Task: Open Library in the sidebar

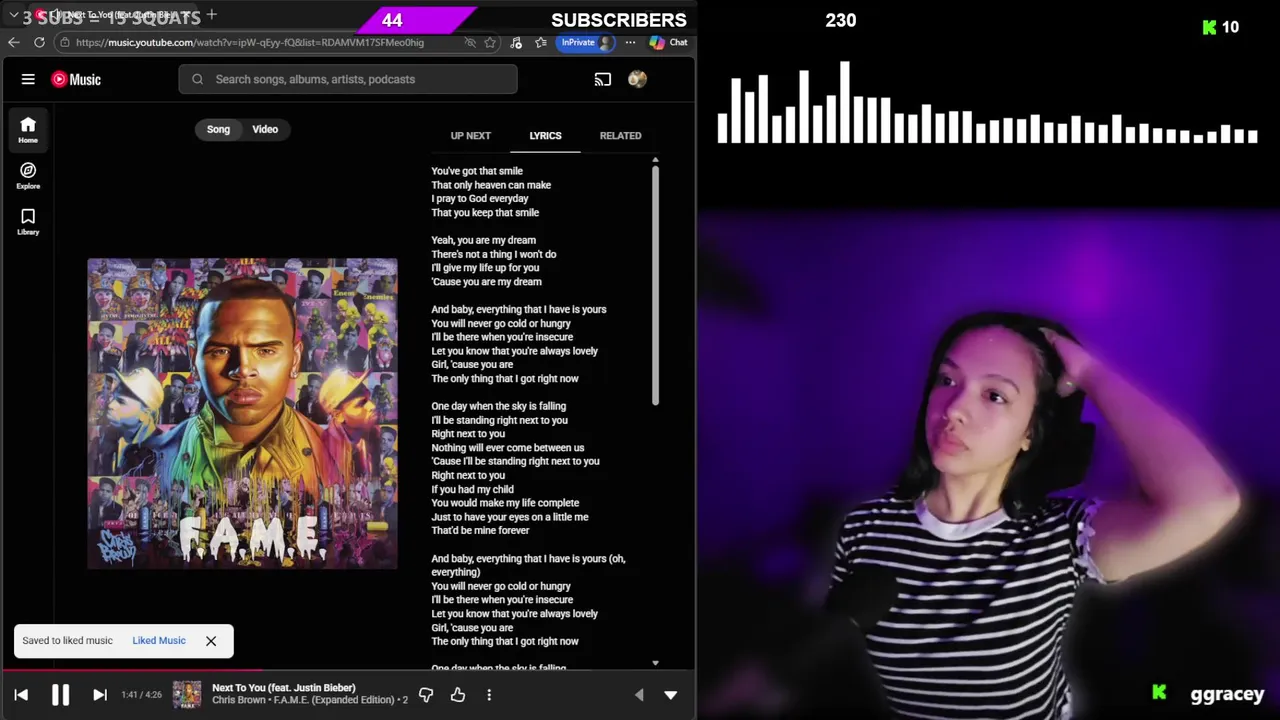Action: pyautogui.click(x=28, y=222)
